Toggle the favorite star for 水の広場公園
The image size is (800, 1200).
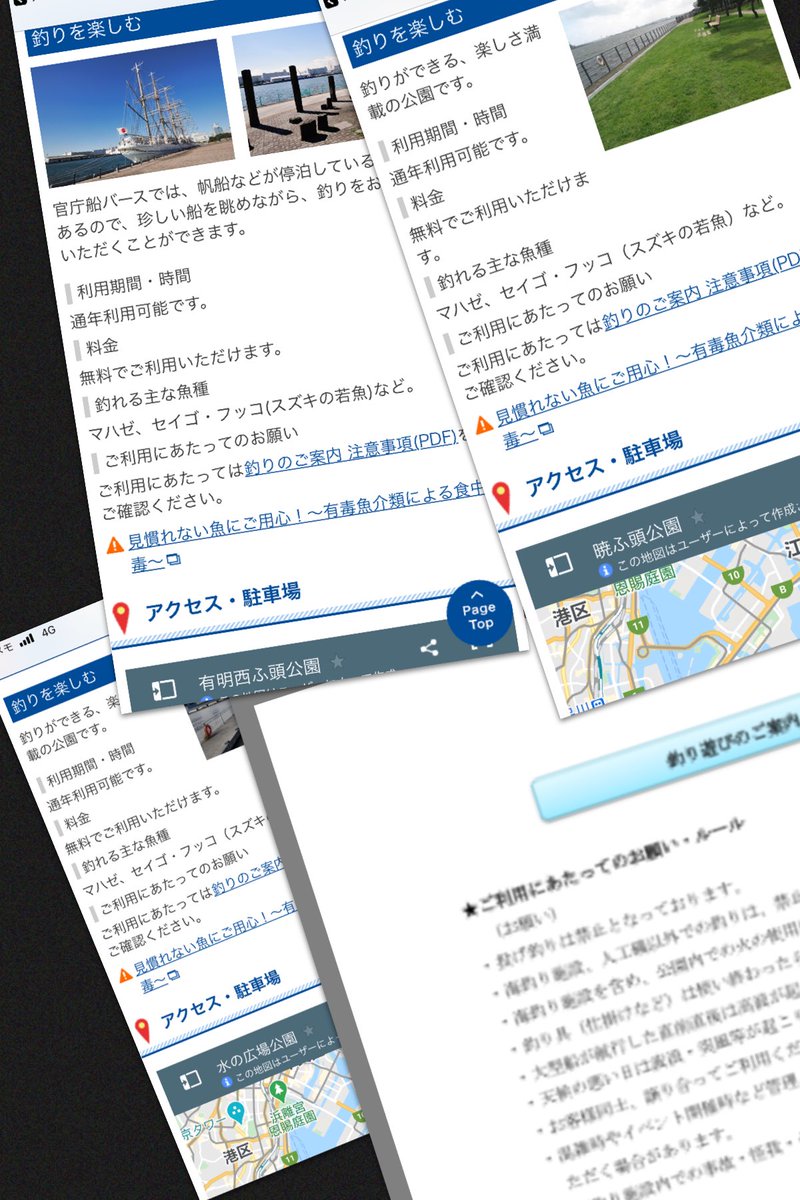307,1033
